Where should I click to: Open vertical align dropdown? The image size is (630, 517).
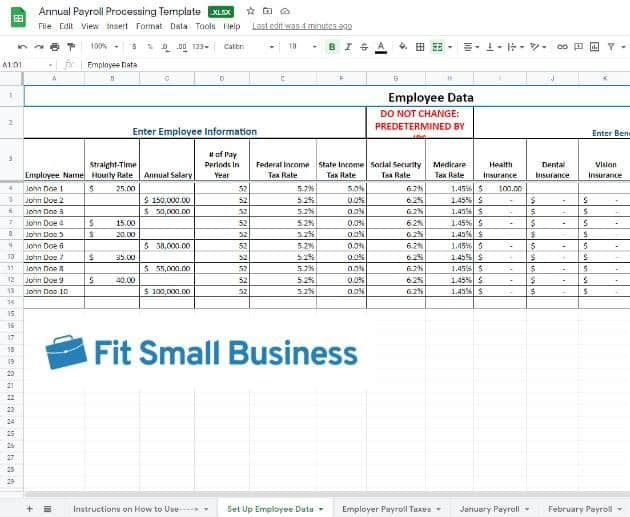pyautogui.click(x=493, y=47)
